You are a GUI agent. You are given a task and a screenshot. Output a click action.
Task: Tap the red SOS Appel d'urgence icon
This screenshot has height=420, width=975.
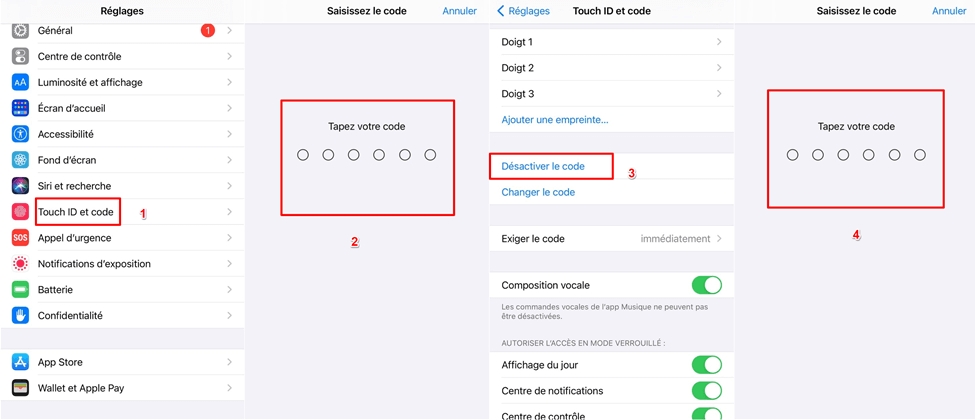(x=20, y=238)
